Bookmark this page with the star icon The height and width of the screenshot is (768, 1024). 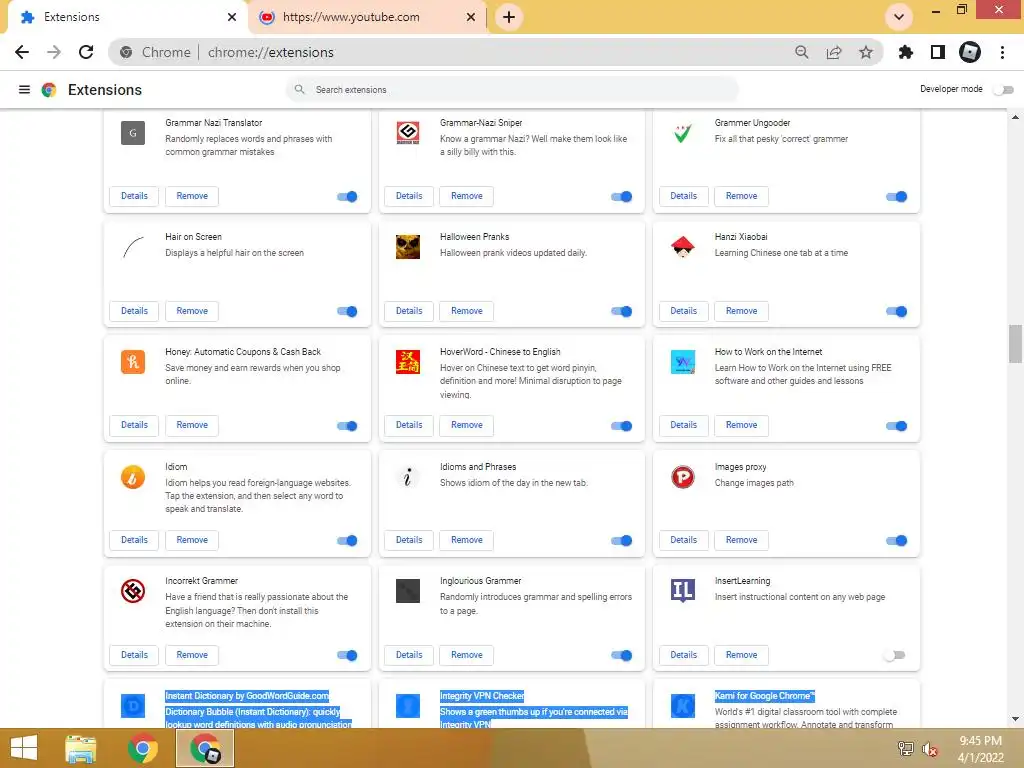pyautogui.click(x=866, y=52)
